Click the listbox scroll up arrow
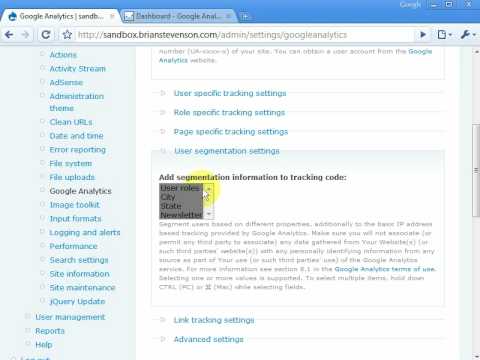 pyautogui.click(x=209, y=188)
